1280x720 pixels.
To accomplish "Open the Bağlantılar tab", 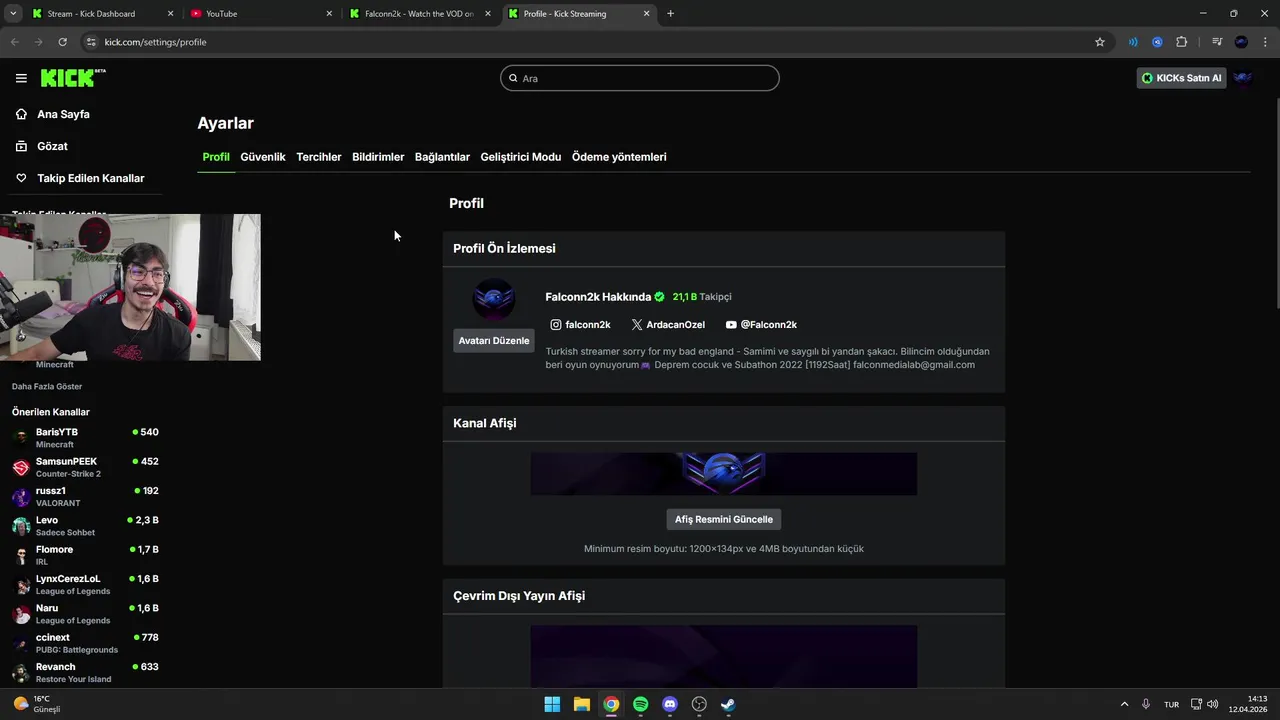I will [442, 157].
